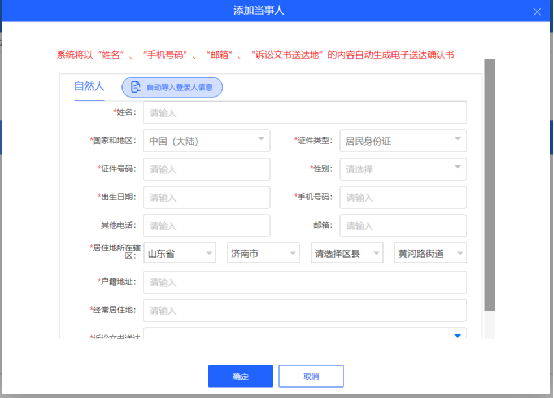Open the 黄河路街道 street dropdown

pyautogui.click(x=430, y=253)
